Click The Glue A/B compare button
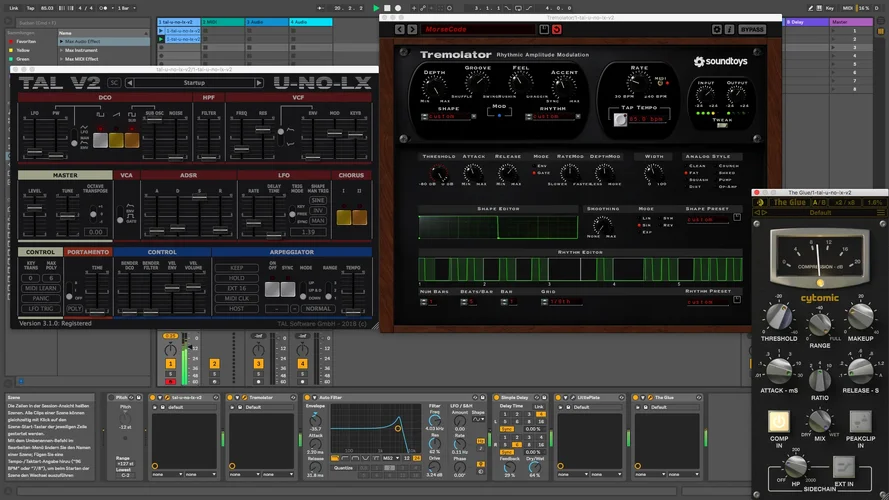The width and height of the screenshot is (889, 500). pos(819,202)
